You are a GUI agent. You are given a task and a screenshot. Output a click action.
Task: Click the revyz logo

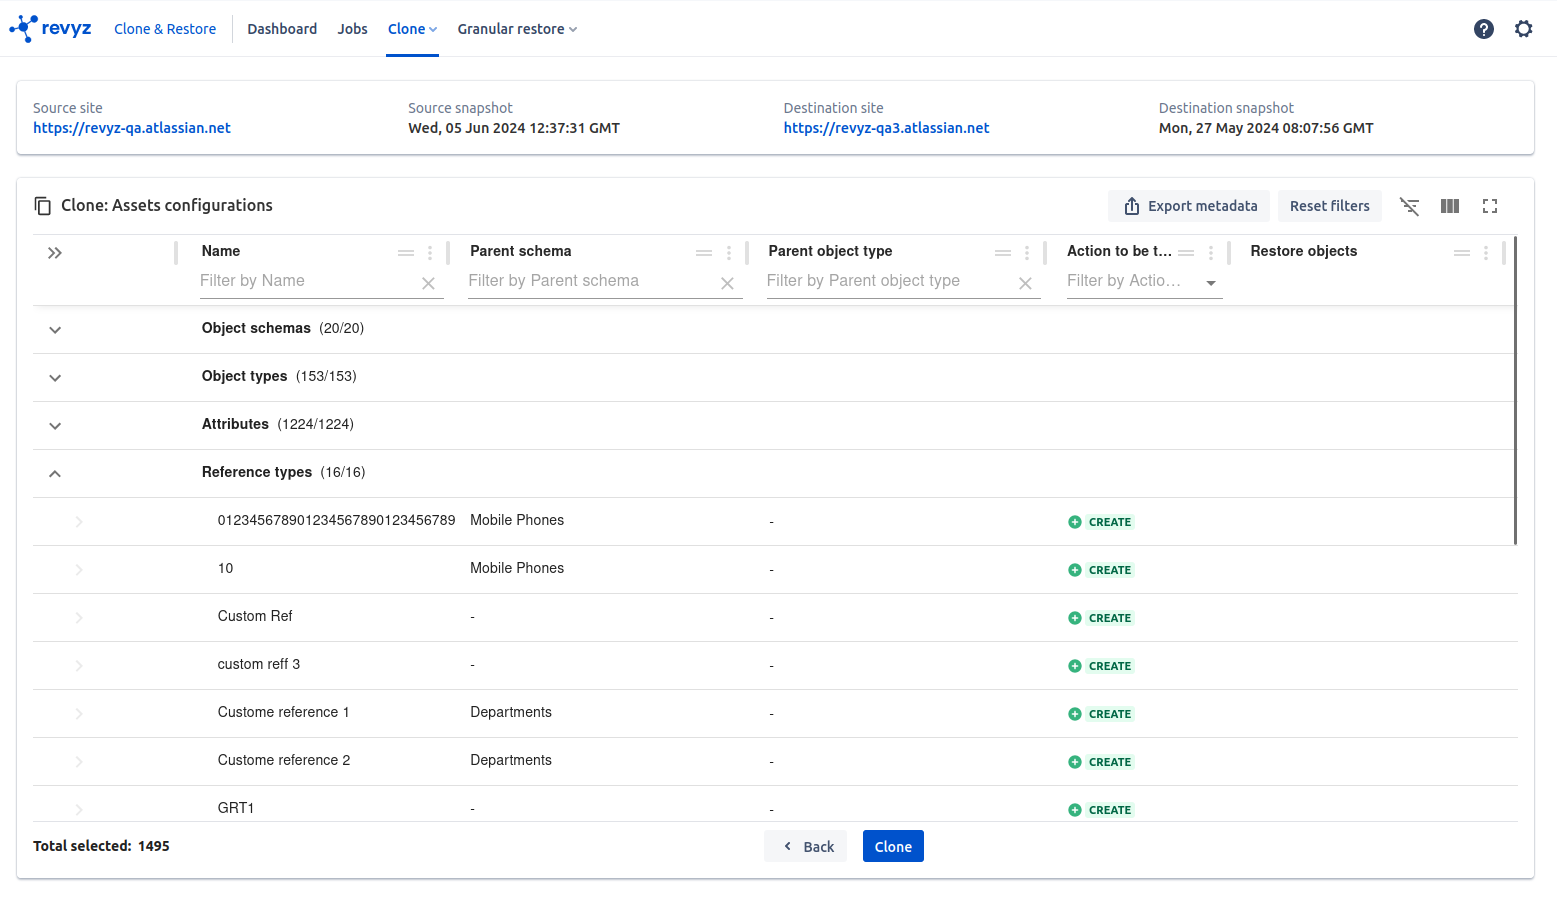tap(50, 29)
